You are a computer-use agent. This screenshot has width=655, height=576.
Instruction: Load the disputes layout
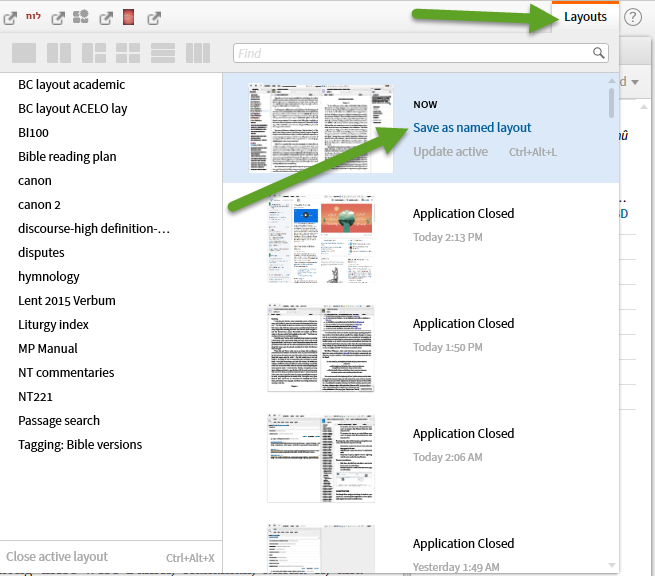pyautogui.click(x=41, y=253)
